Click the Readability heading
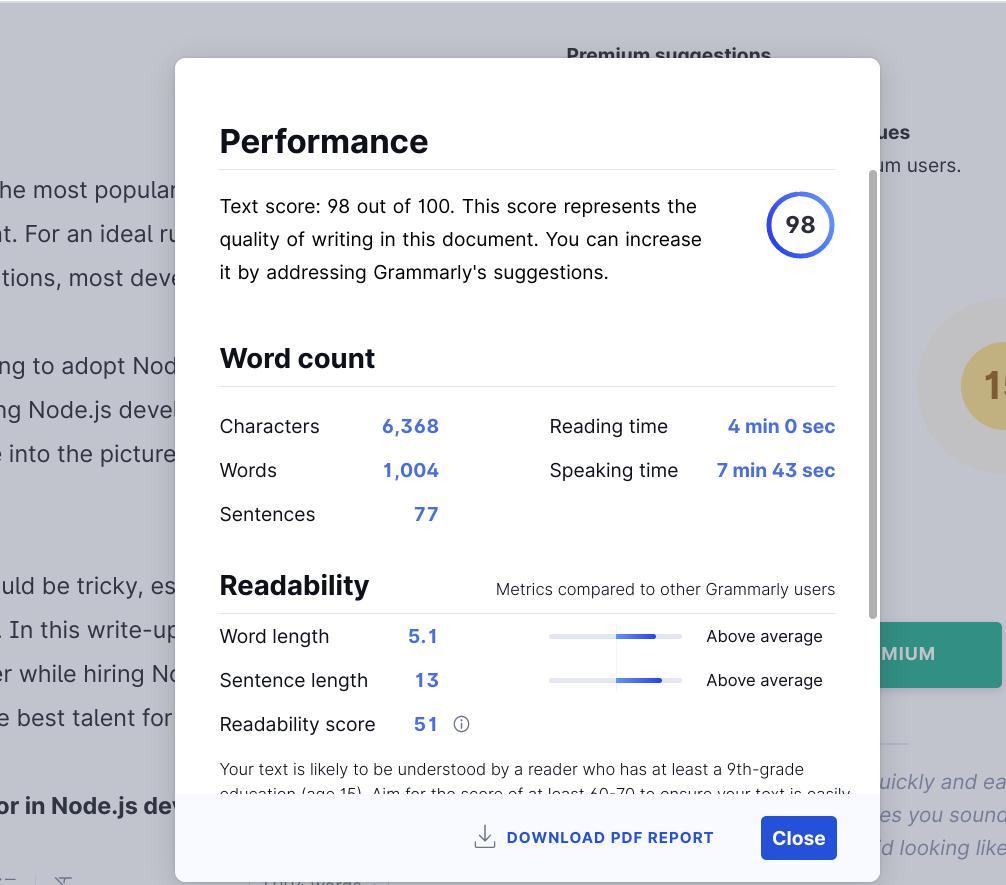 click(x=294, y=585)
